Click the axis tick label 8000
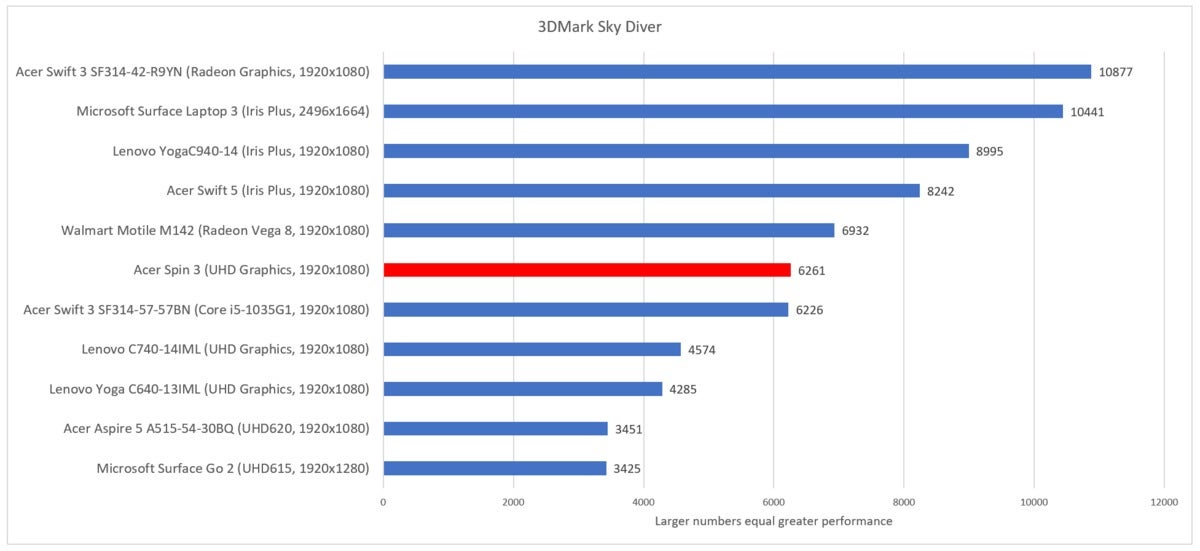 (903, 504)
